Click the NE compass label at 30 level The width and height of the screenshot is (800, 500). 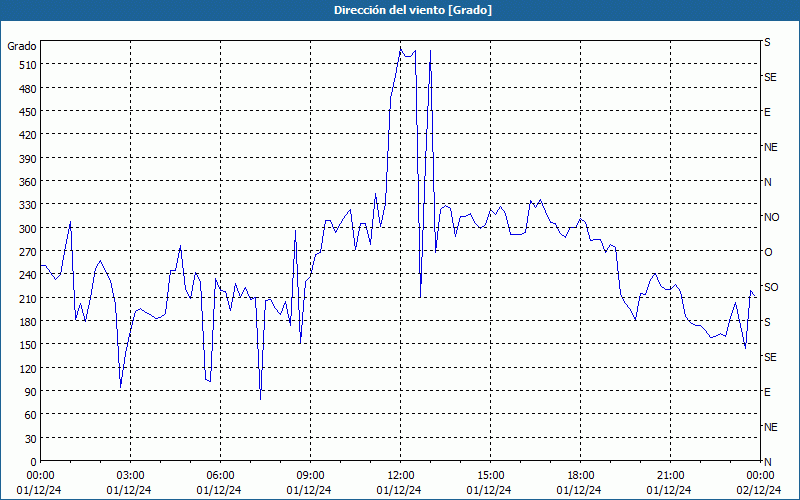click(771, 427)
